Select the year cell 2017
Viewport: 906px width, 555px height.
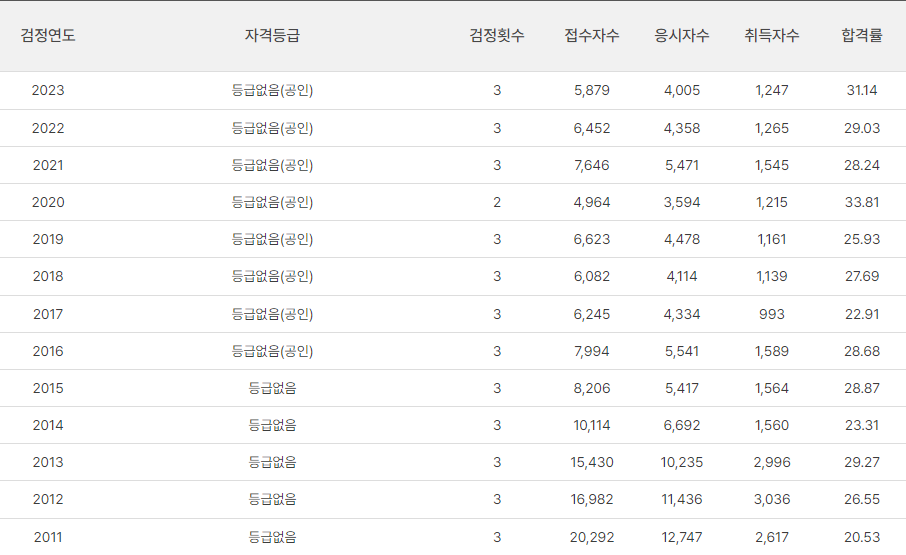(48, 314)
